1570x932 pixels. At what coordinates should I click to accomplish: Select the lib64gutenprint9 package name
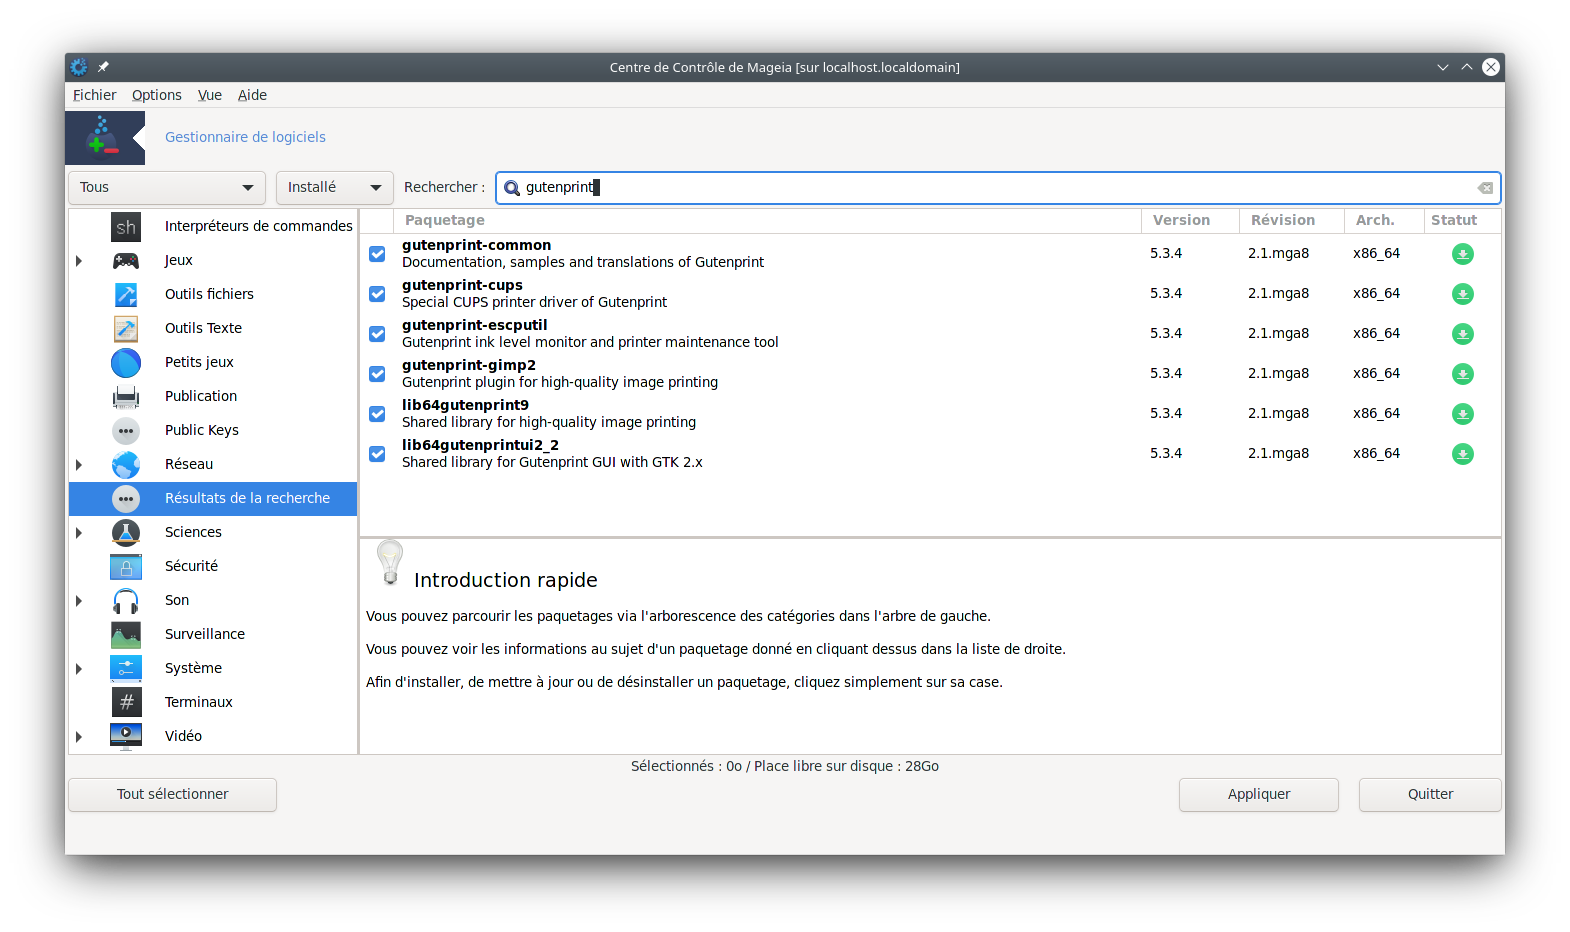[x=465, y=405]
